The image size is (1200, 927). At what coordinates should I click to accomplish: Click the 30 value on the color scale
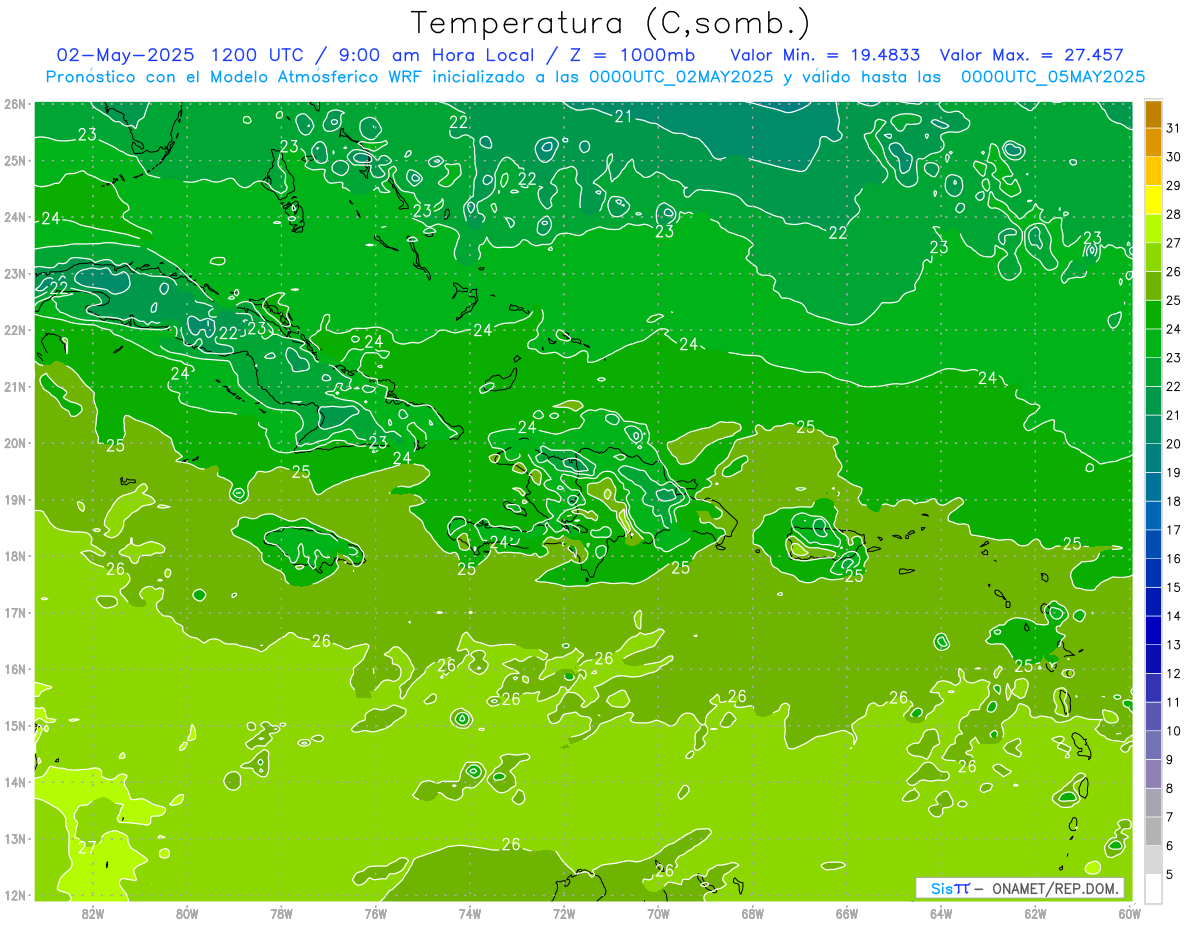pyautogui.click(x=1173, y=157)
